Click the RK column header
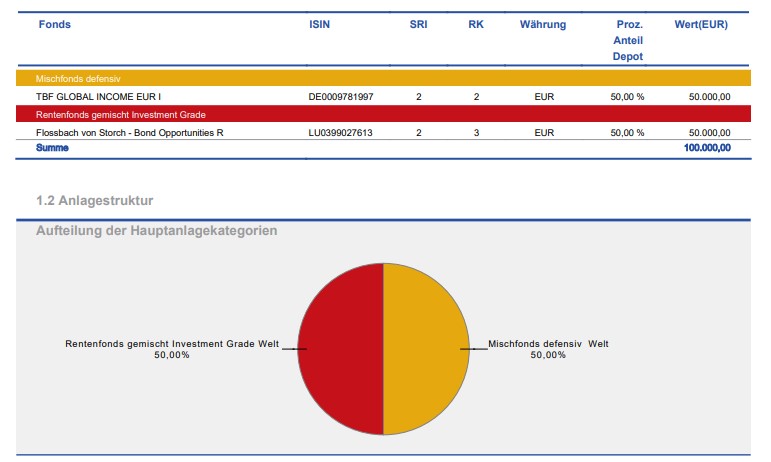 [x=476, y=24]
